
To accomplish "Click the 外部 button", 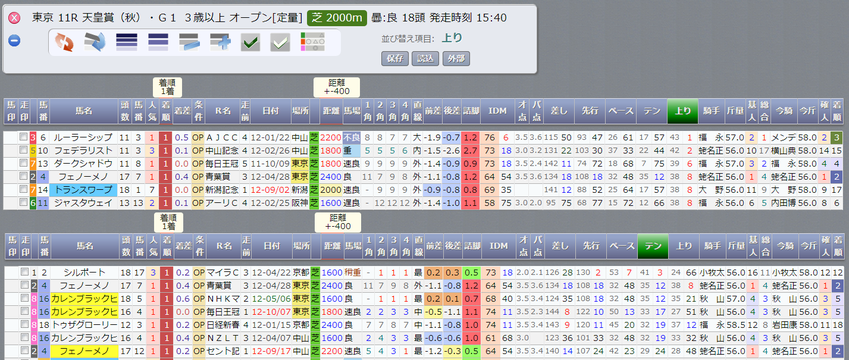I will 456,59.
